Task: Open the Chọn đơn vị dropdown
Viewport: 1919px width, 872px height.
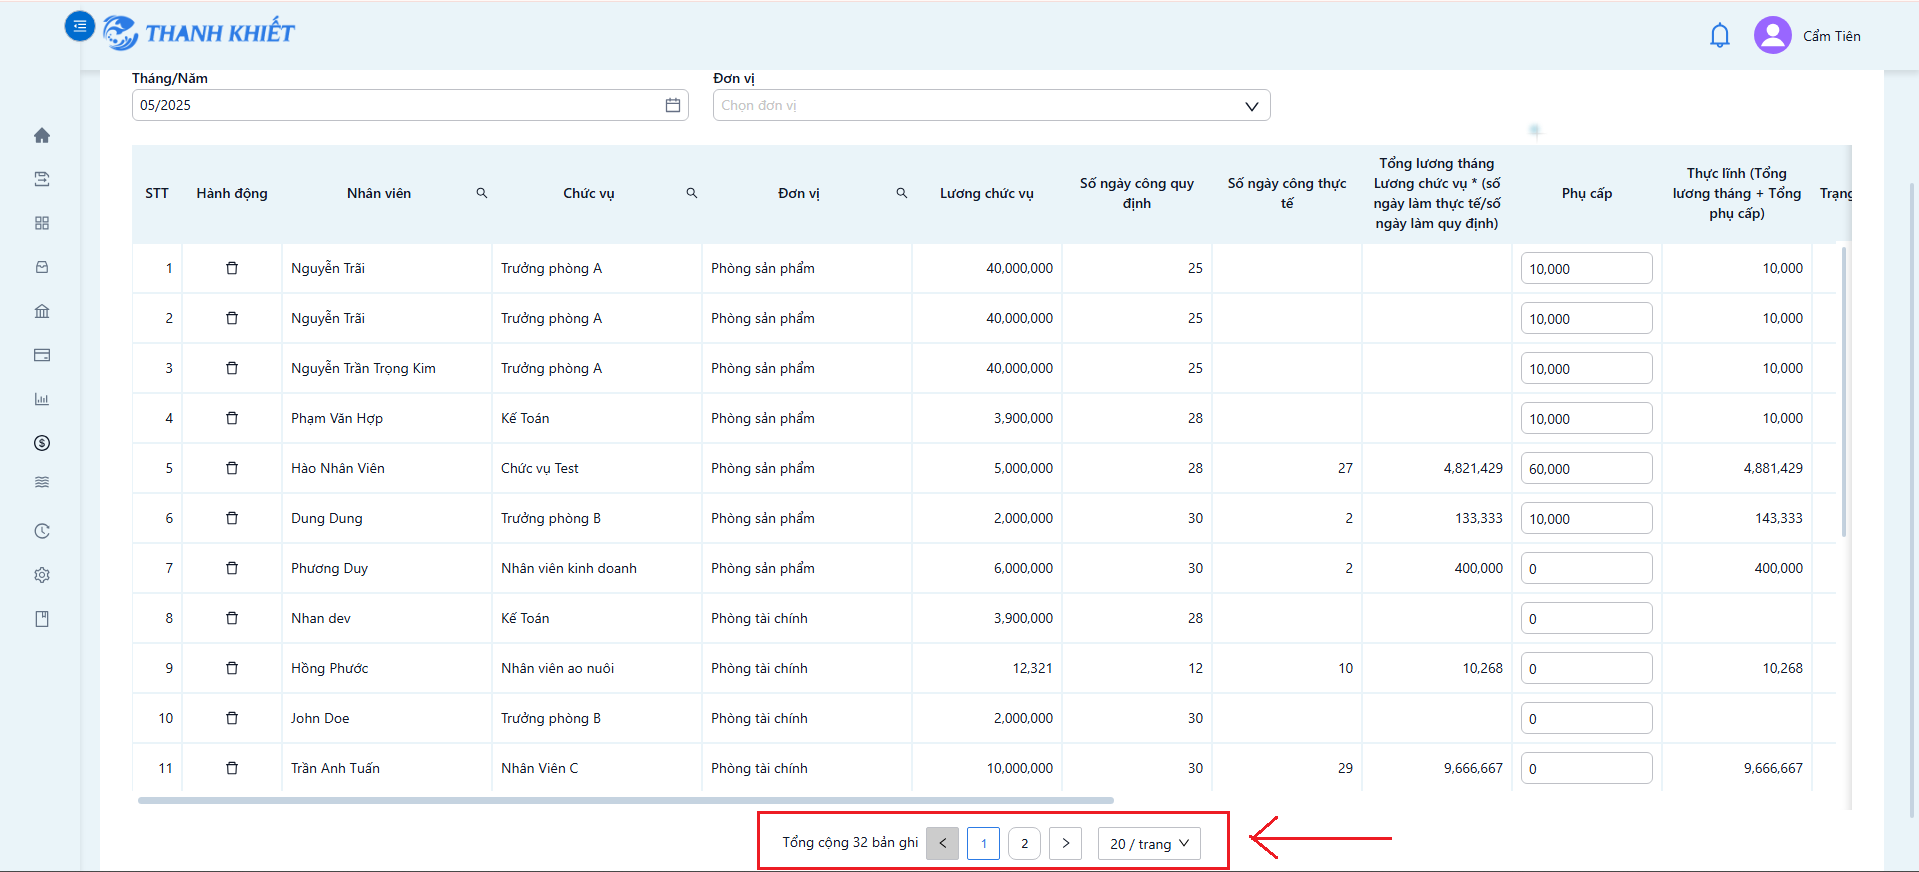Action: [991, 105]
